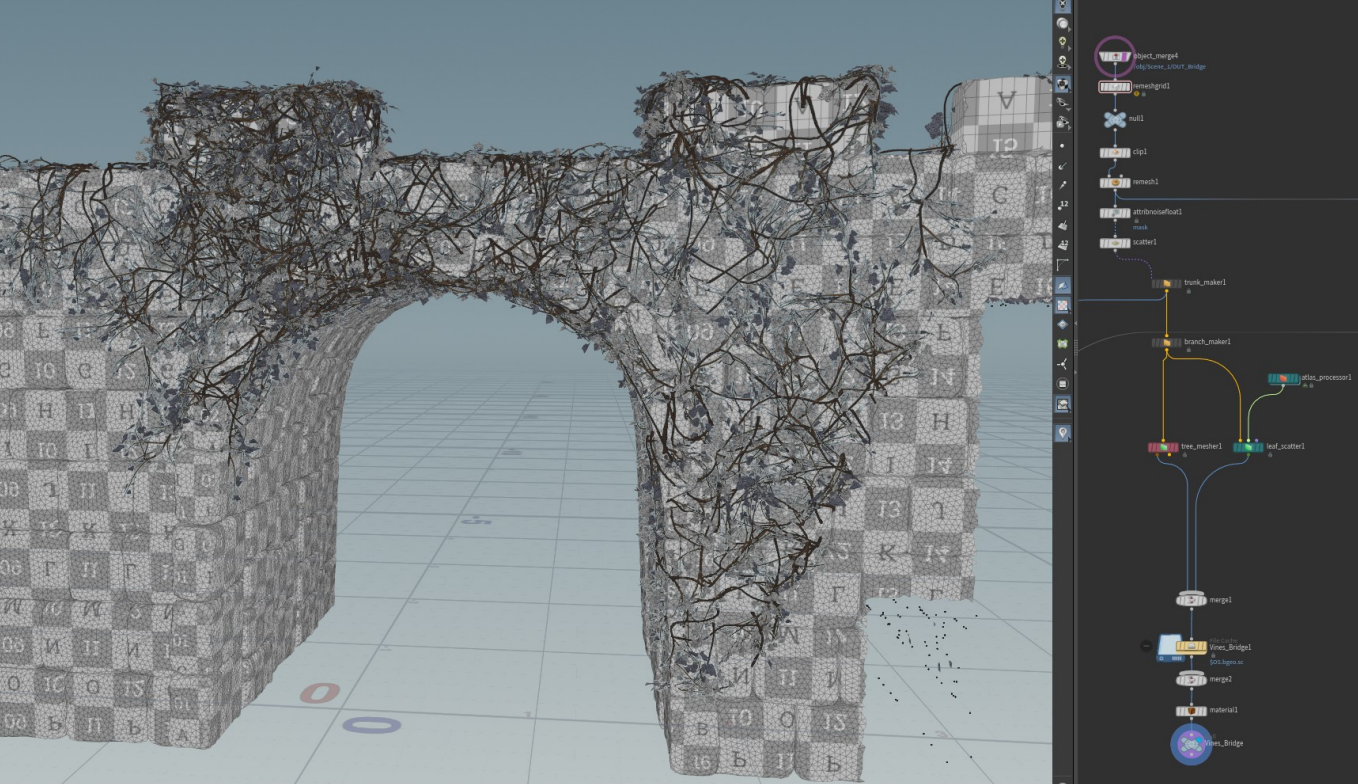Image resolution: width=1358 pixels, height=784 pixels.
Task: Click the merge1 node
Action: [x=1191, y=600]
